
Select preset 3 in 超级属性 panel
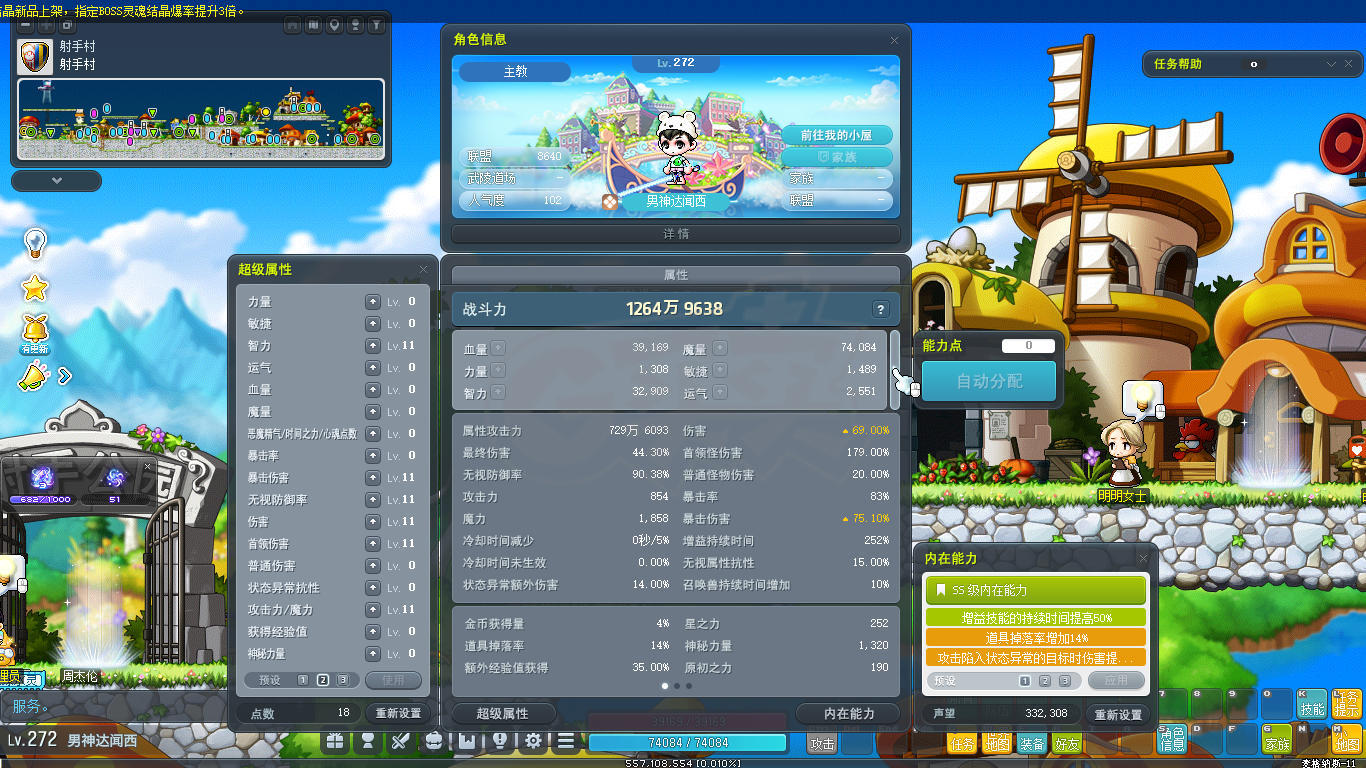[x=343, y=680]
